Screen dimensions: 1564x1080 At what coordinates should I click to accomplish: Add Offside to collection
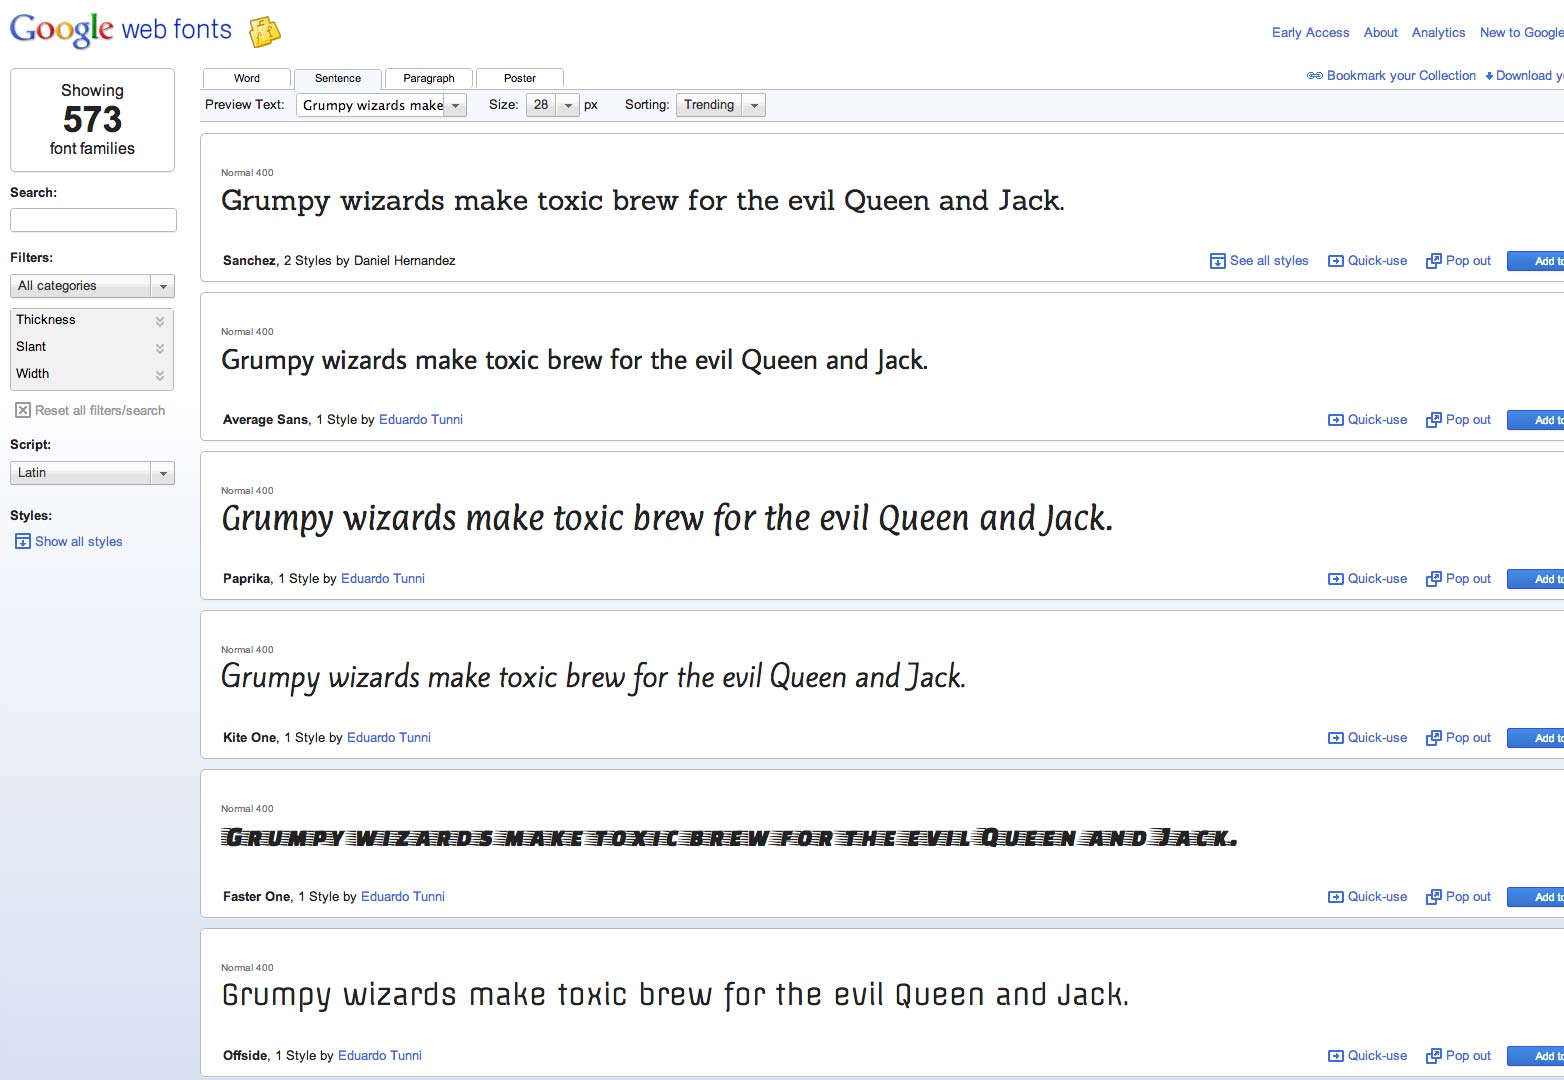point(1536,1056)
